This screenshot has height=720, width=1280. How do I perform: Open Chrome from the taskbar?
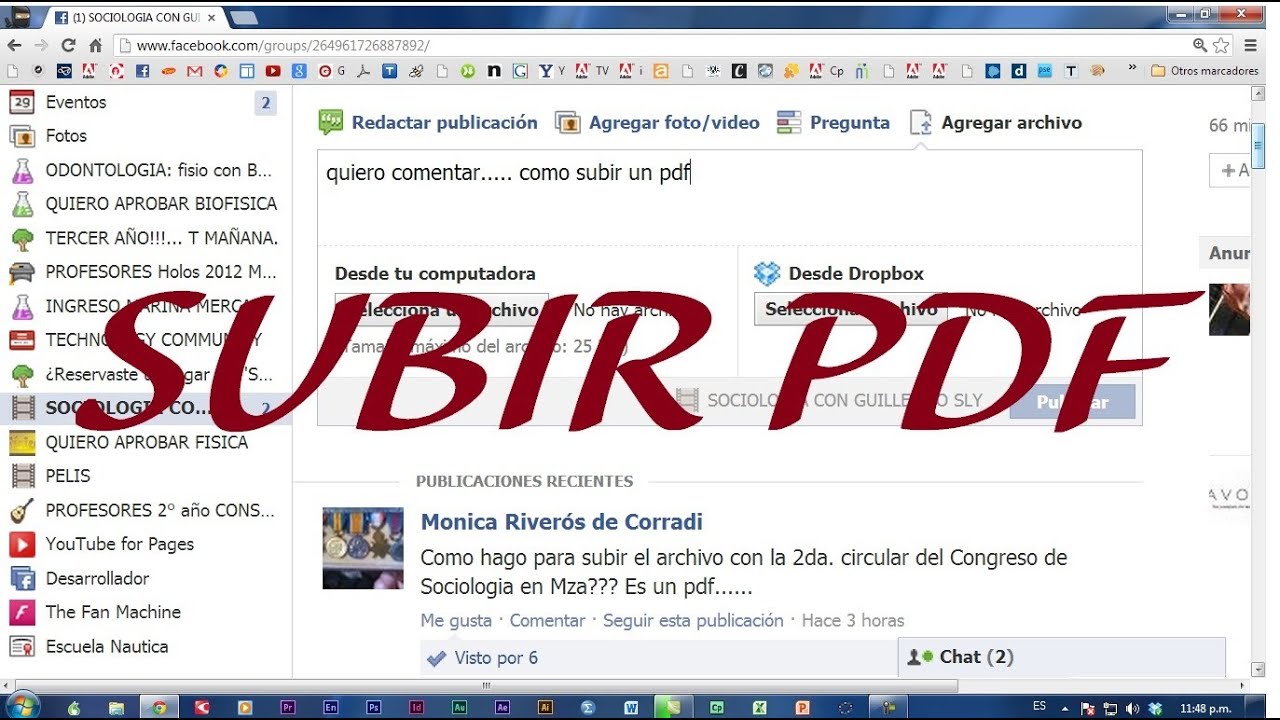(x=159, y=707)
